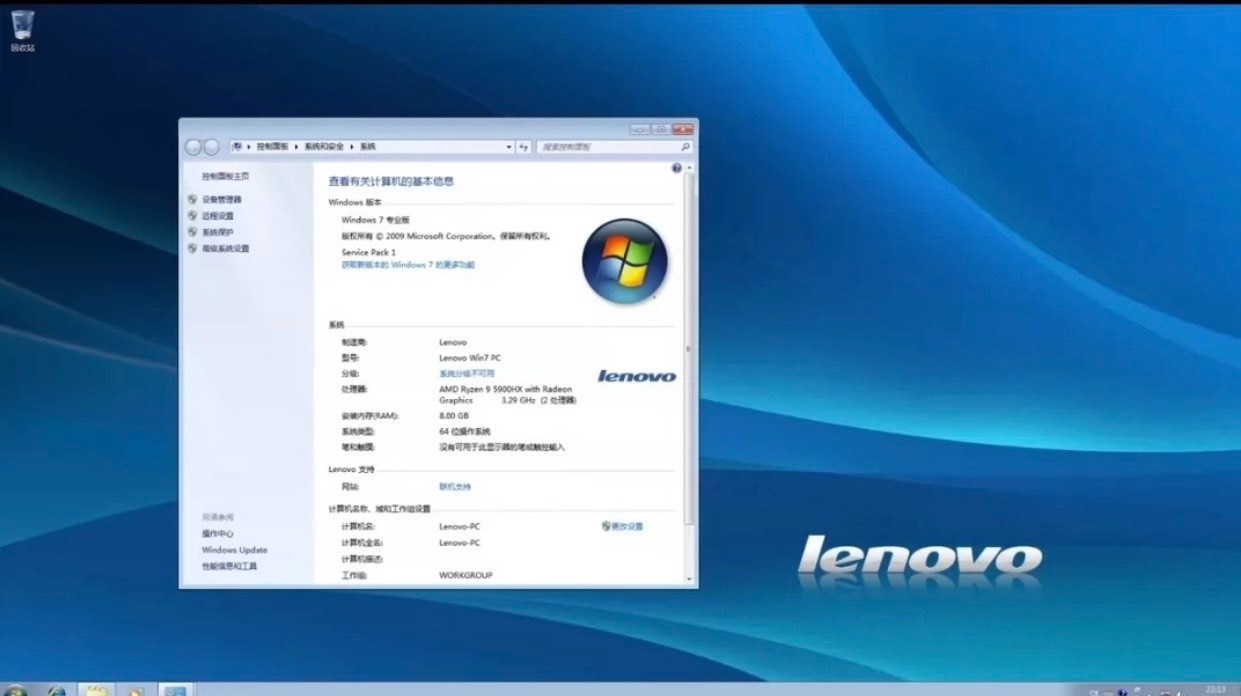1241x696 pixels.
Task: Expand first breadcrumb arrow before 控制面板
Action: coord(249,147)
